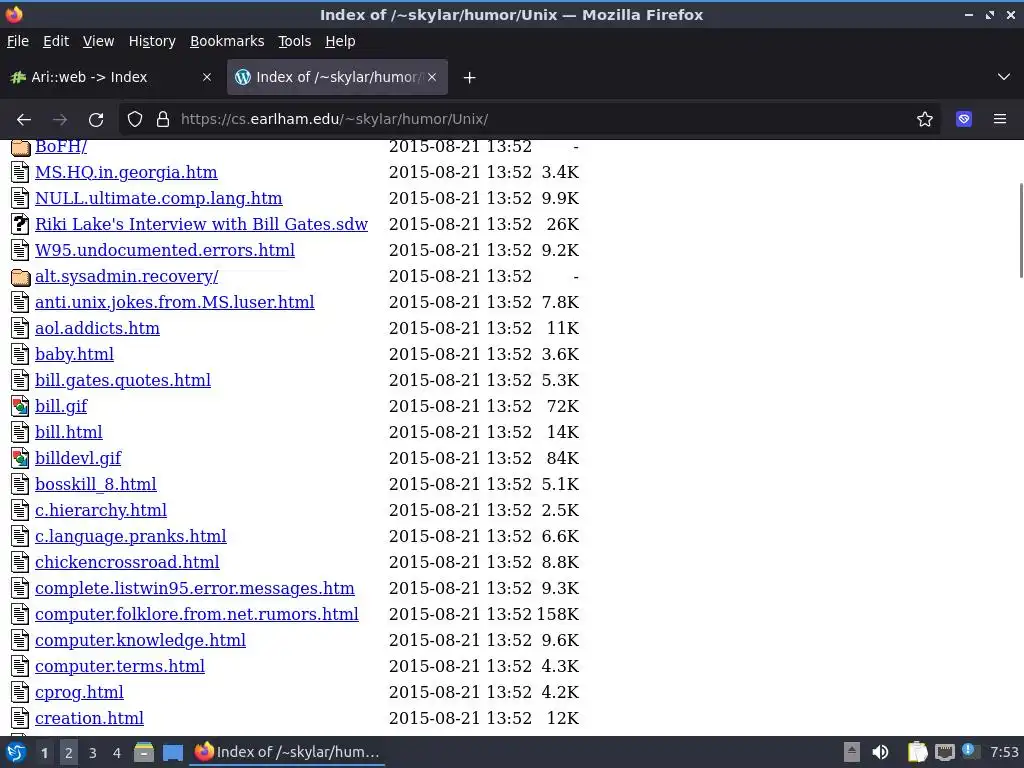This screenshot has width=1024, height=768.
Task: Open computer.terms.html link
Action: [x=120, y=666]
